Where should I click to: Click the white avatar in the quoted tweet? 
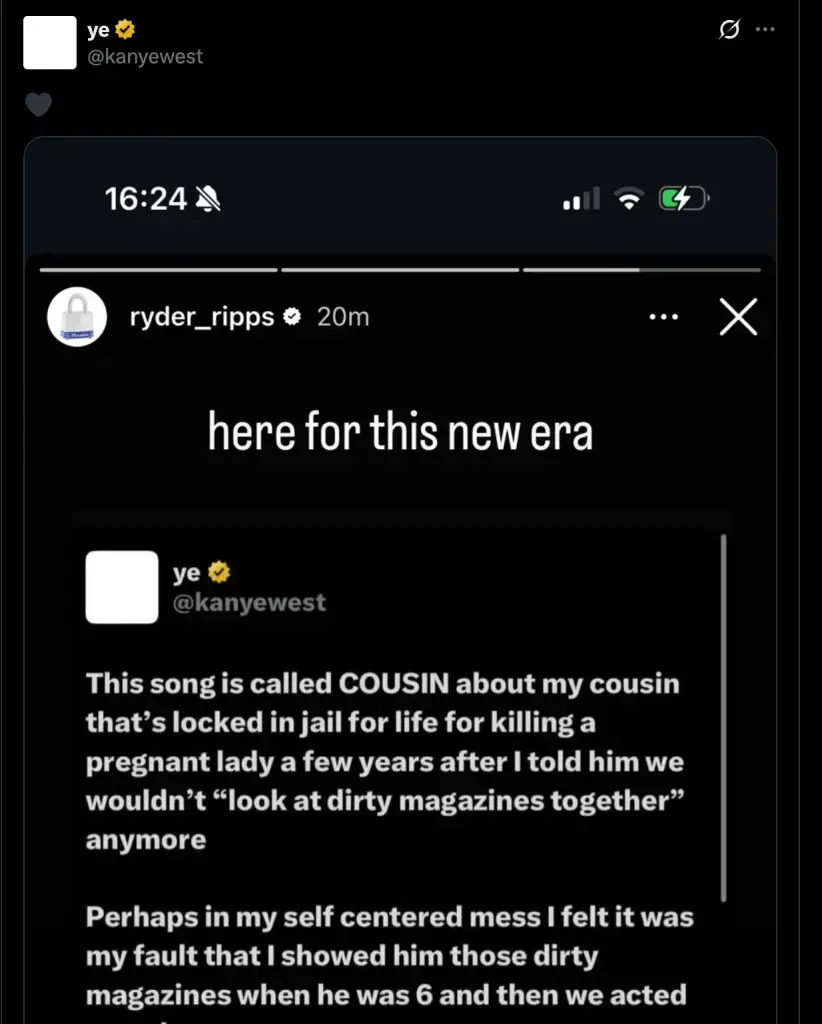[x=122, y=587]
